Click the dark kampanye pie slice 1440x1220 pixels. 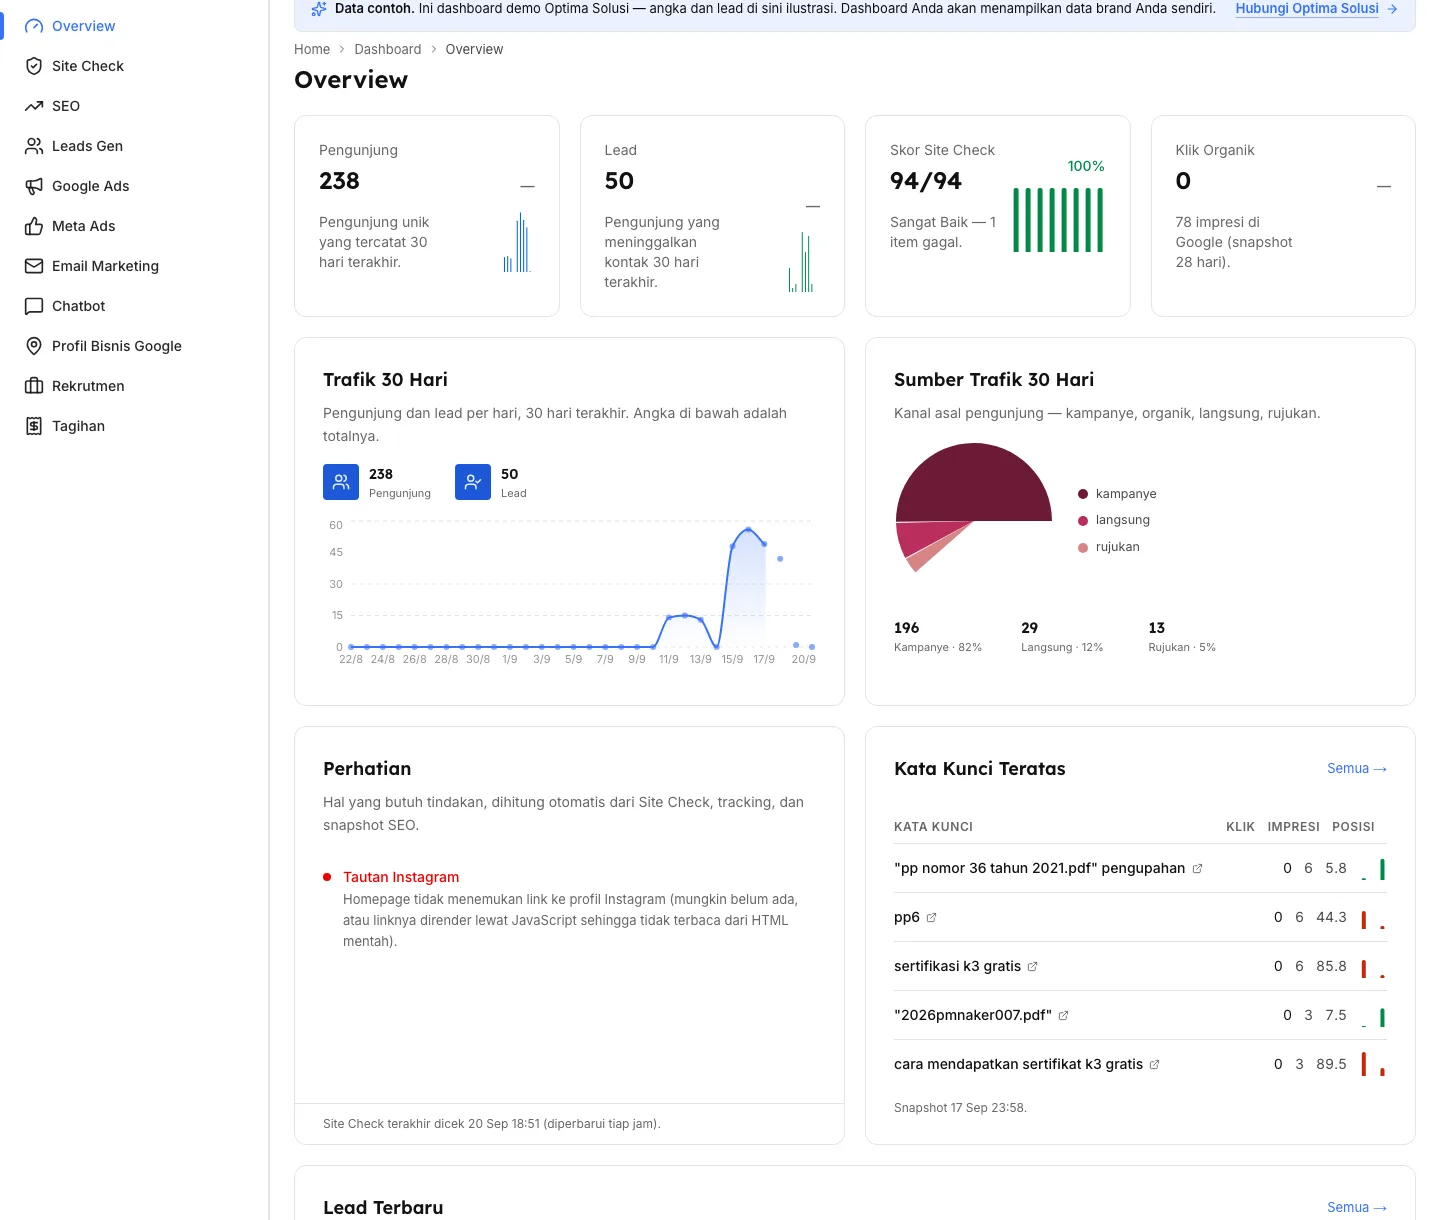coord(975,480)
